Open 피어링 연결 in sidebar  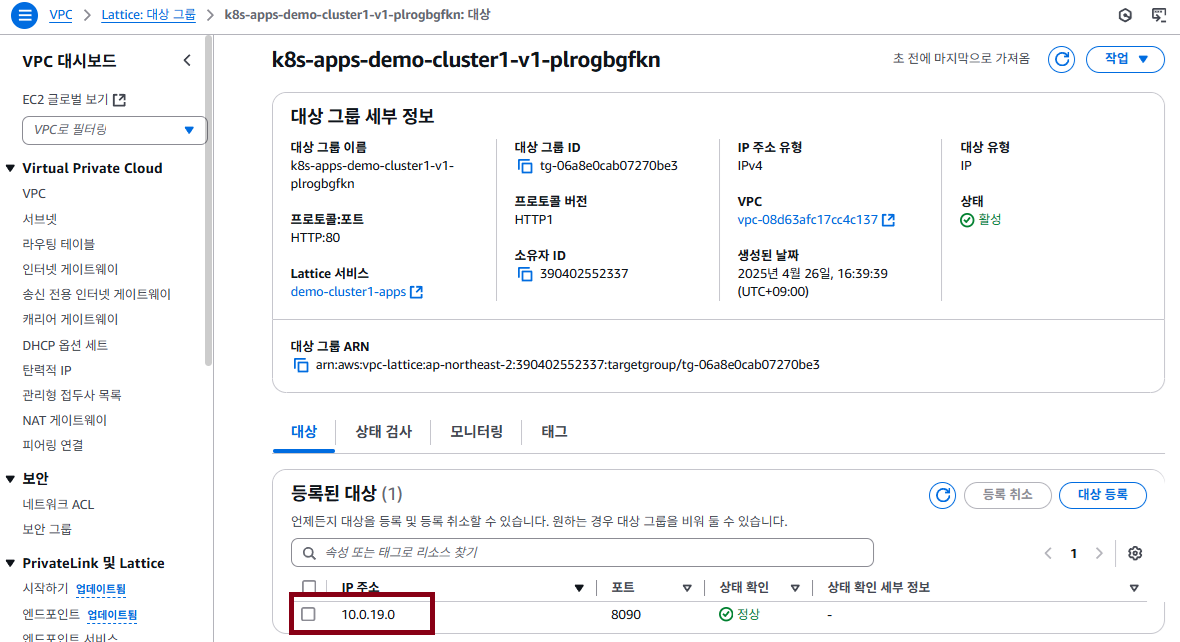tap(53, 446)
